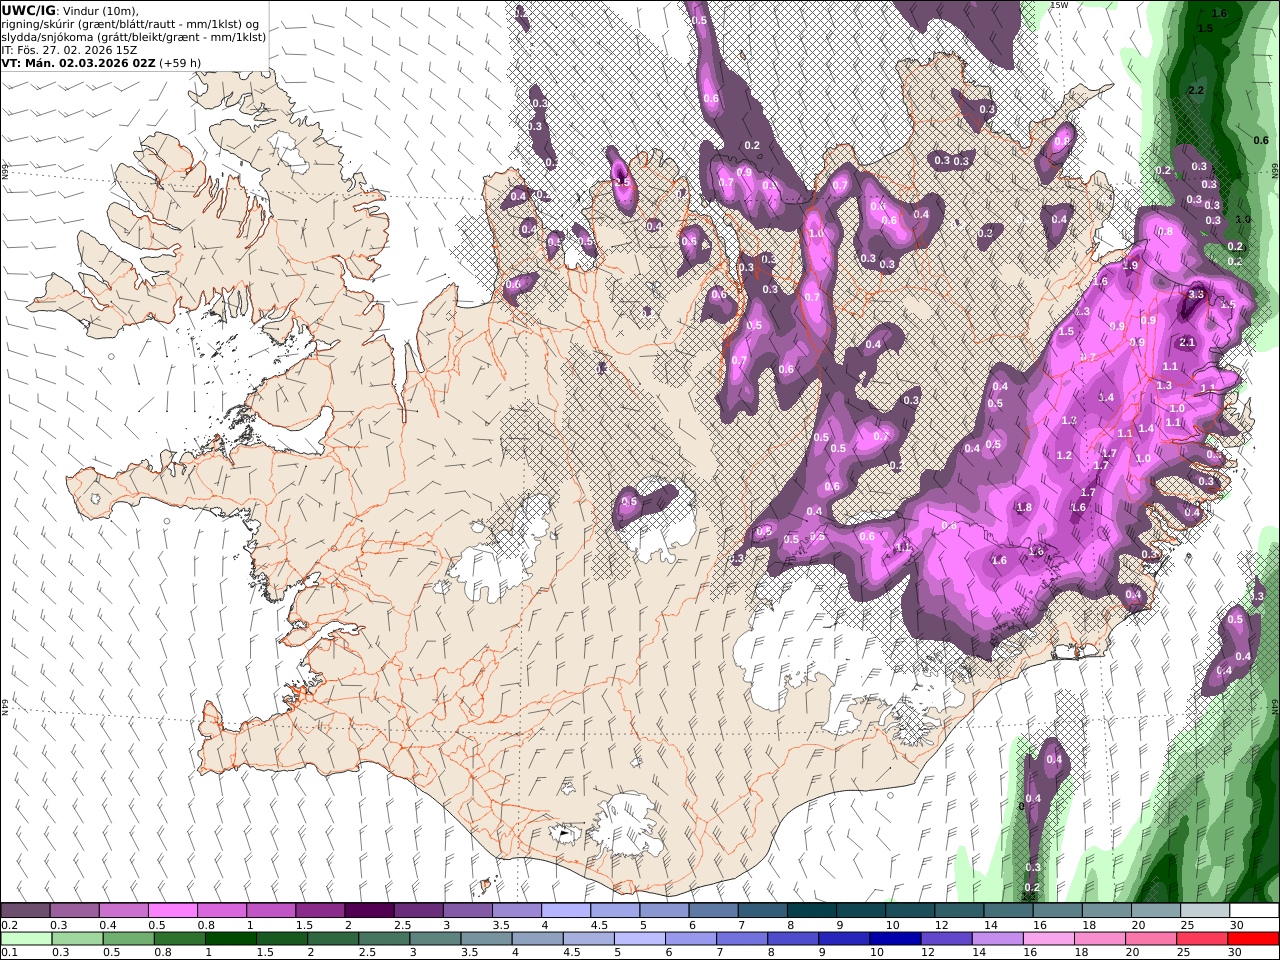The width and height of the screenshot is (1280, 960).
Task: Click the 'rigning/skúrir' legend description line
Action: pyautogui.click(x=130, y=24)
